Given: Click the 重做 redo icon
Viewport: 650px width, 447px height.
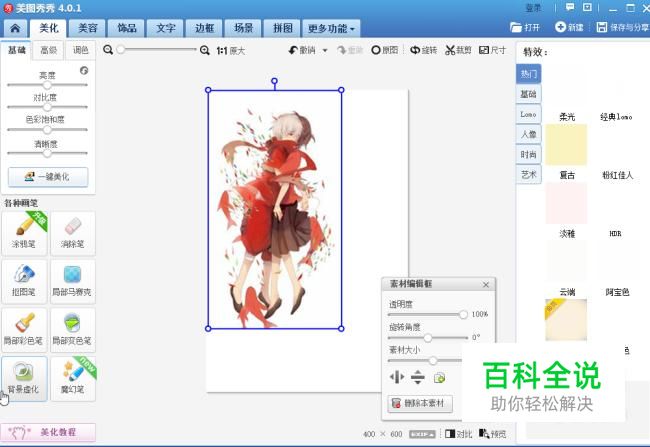Looking at the screenshot, I should click(x=342, y=50).
